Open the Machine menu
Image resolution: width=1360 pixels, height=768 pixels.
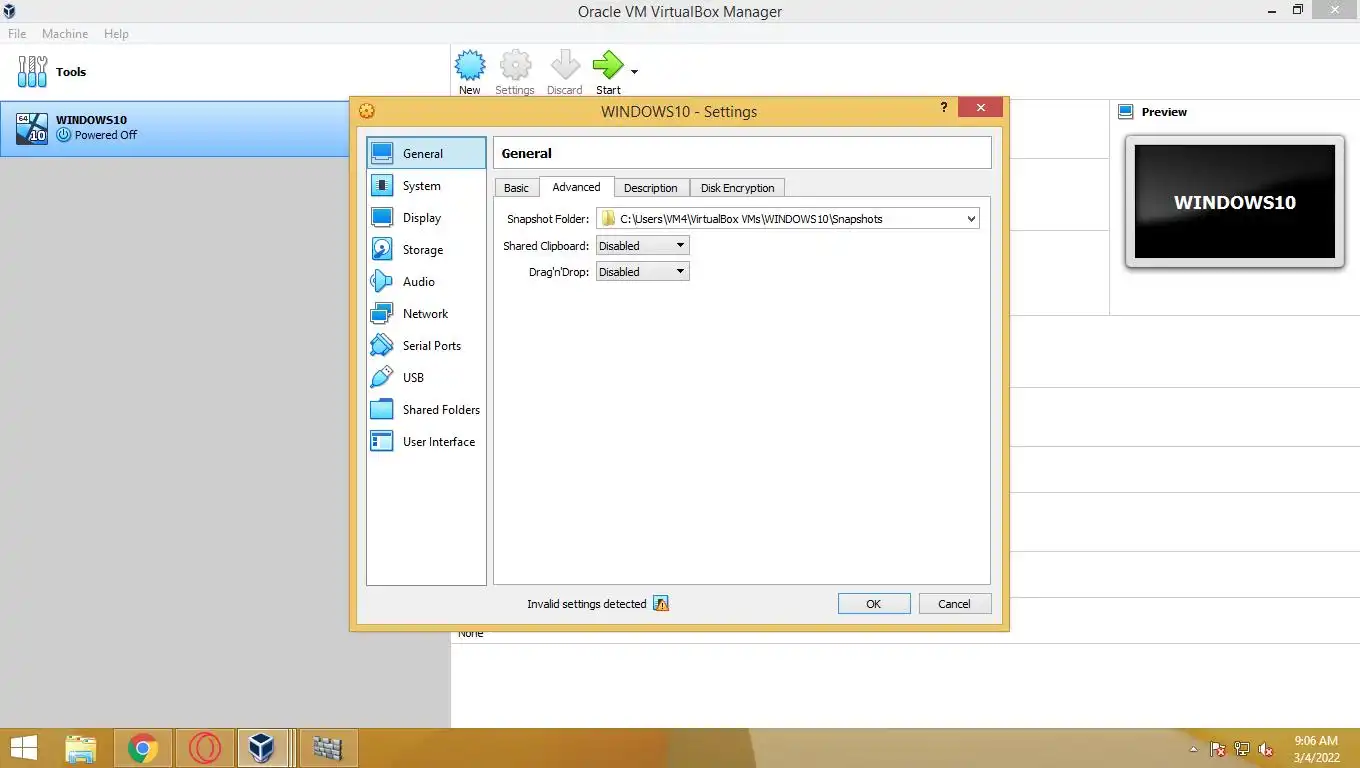point(65,33)
